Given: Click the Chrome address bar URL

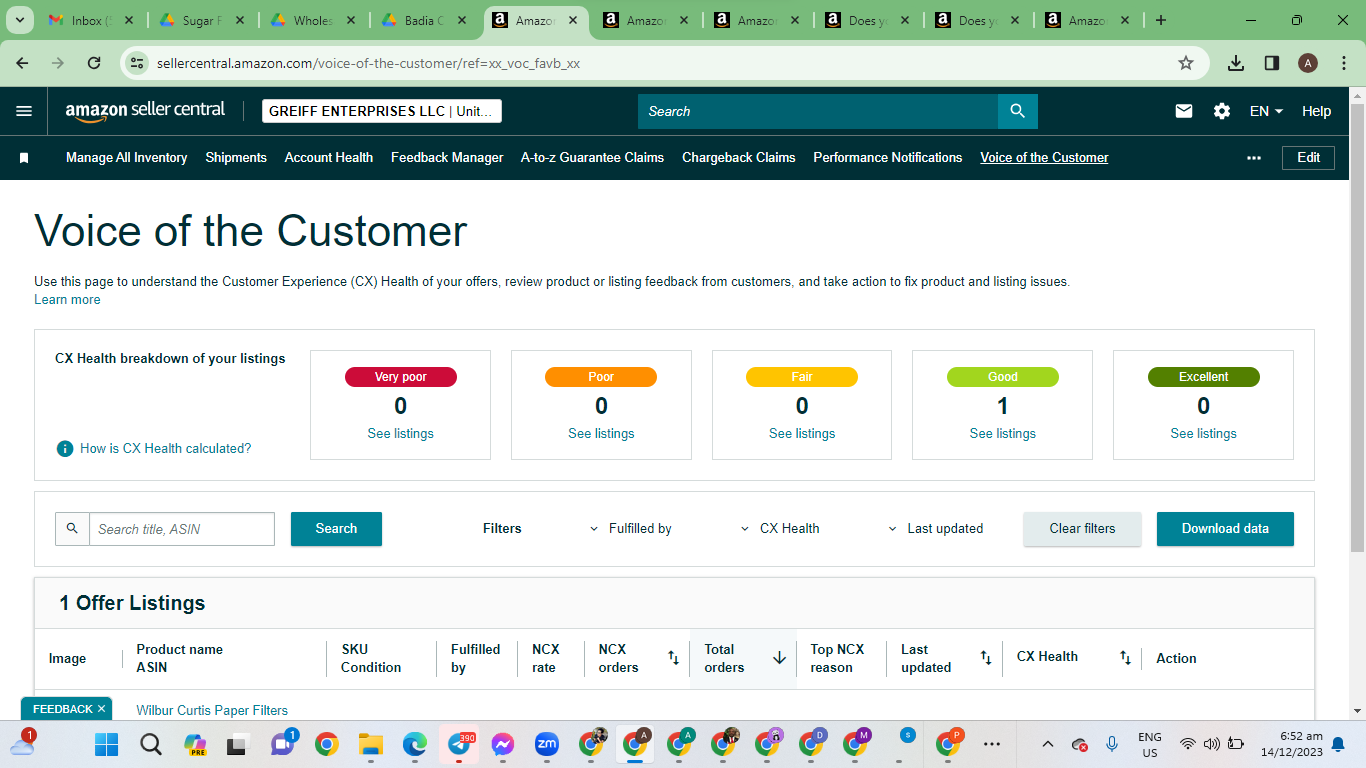Looking at the screenshot, I should [x=368, y=63].
